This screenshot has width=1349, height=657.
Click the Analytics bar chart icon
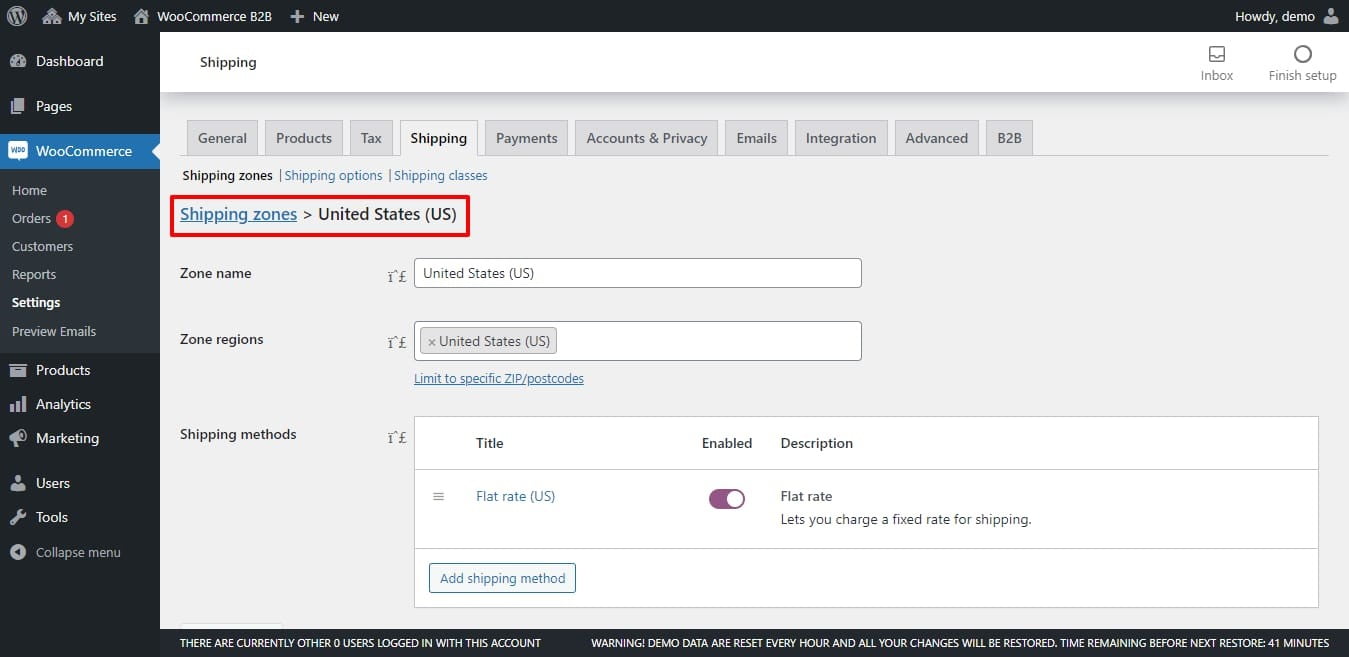tap(18, 404)
